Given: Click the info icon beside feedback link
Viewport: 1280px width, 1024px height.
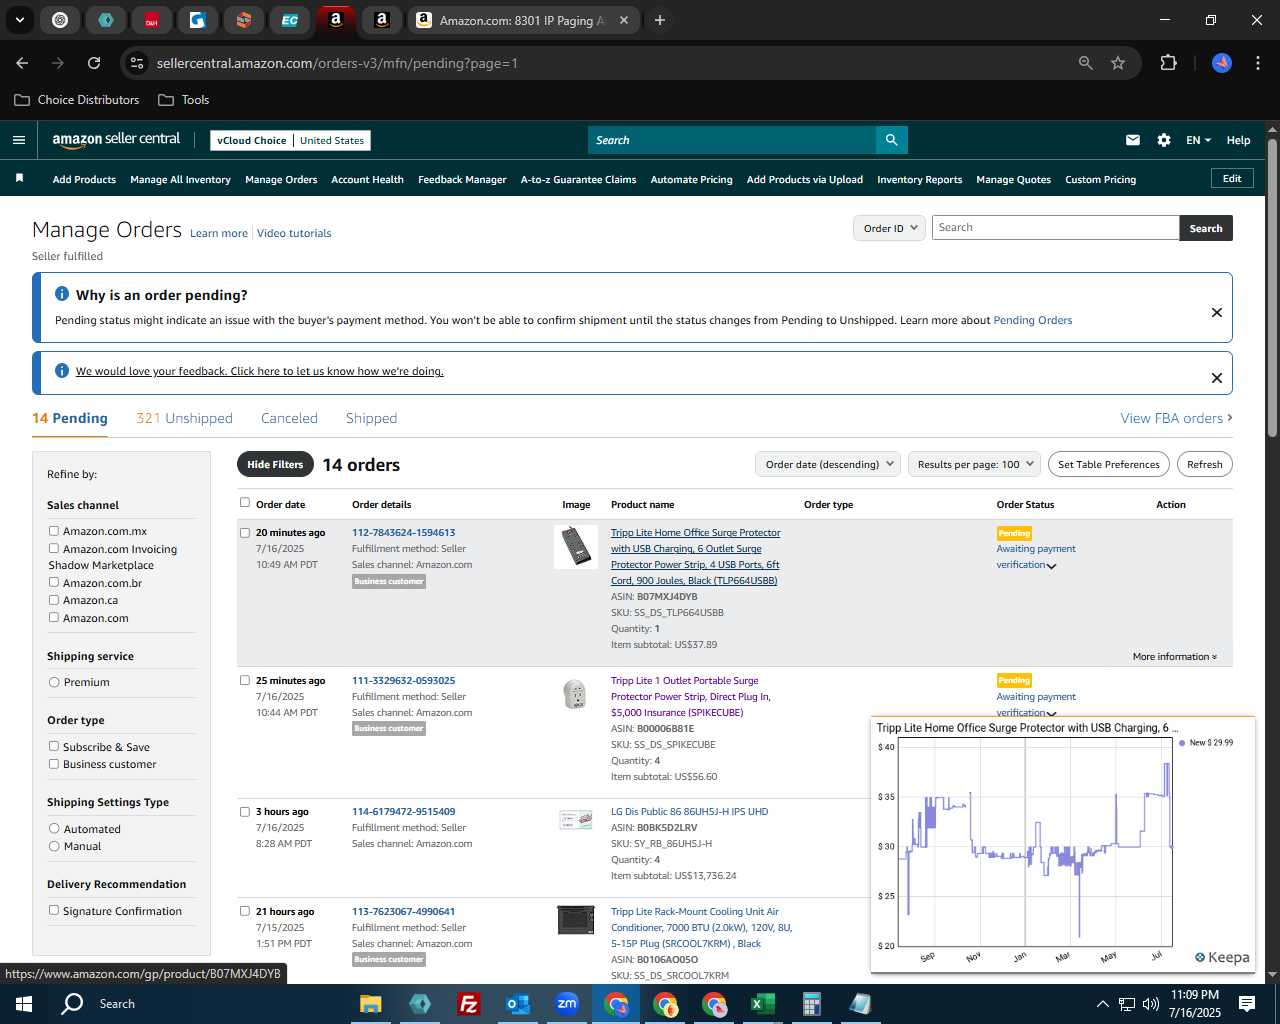Looking at the screenshot, I should pyautogui.click(x=62, y=371).
